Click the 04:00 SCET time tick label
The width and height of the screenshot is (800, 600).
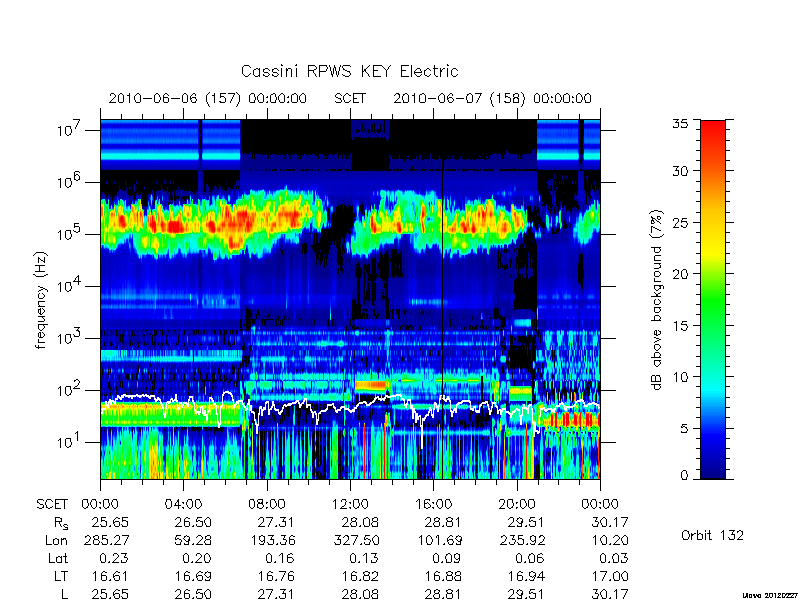coord(183,504)
